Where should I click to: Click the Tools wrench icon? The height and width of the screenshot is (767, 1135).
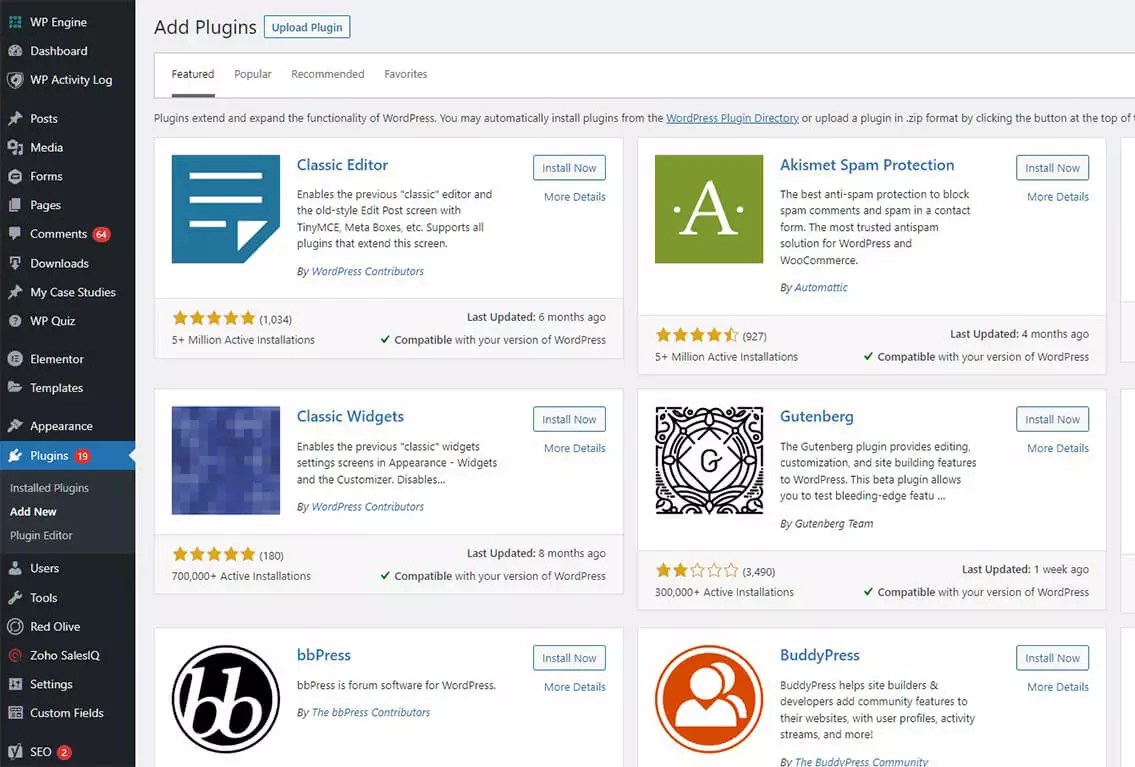pos(15,598)
